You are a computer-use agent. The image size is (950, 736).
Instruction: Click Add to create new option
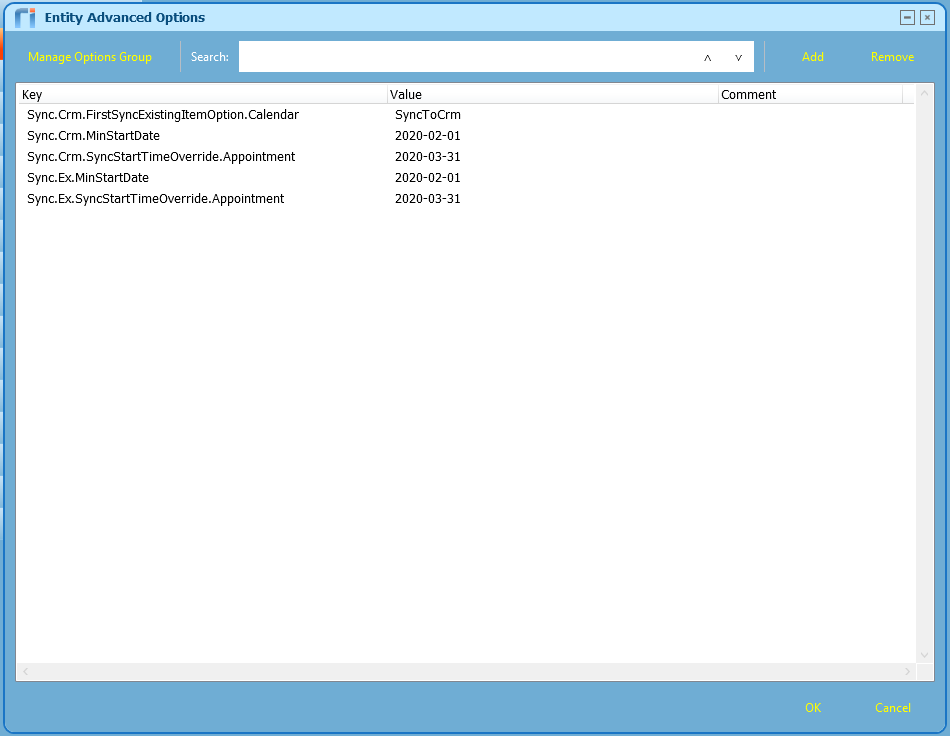tap(812, 57)
